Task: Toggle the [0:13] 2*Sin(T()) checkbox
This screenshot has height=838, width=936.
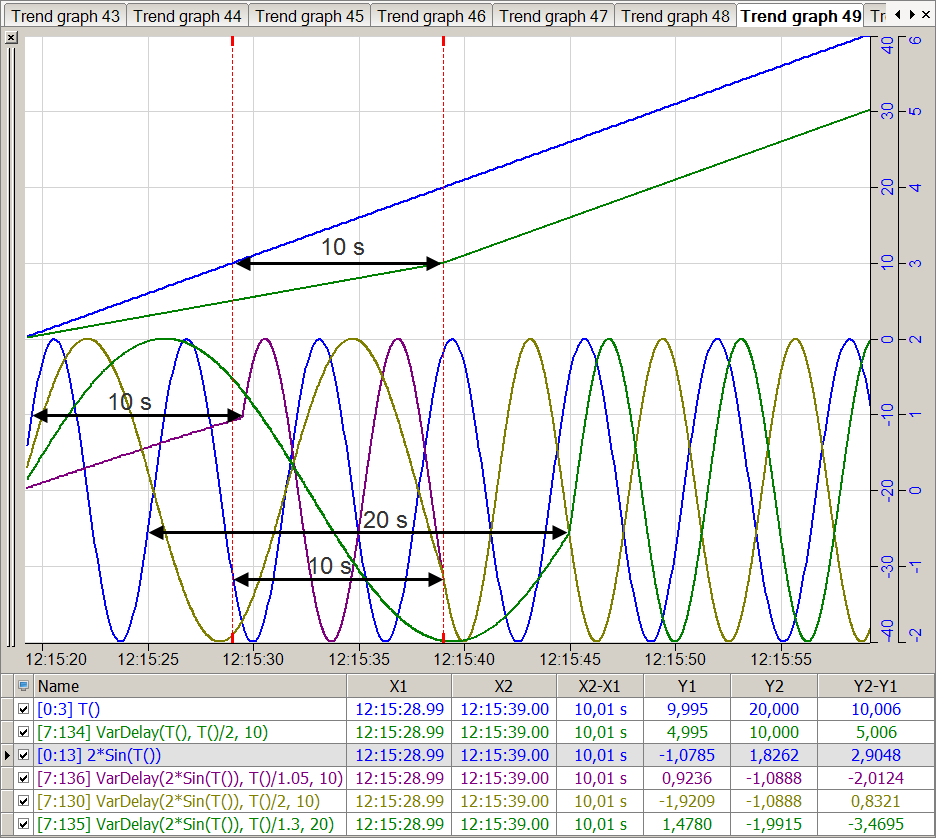Action: click(24, 756)
